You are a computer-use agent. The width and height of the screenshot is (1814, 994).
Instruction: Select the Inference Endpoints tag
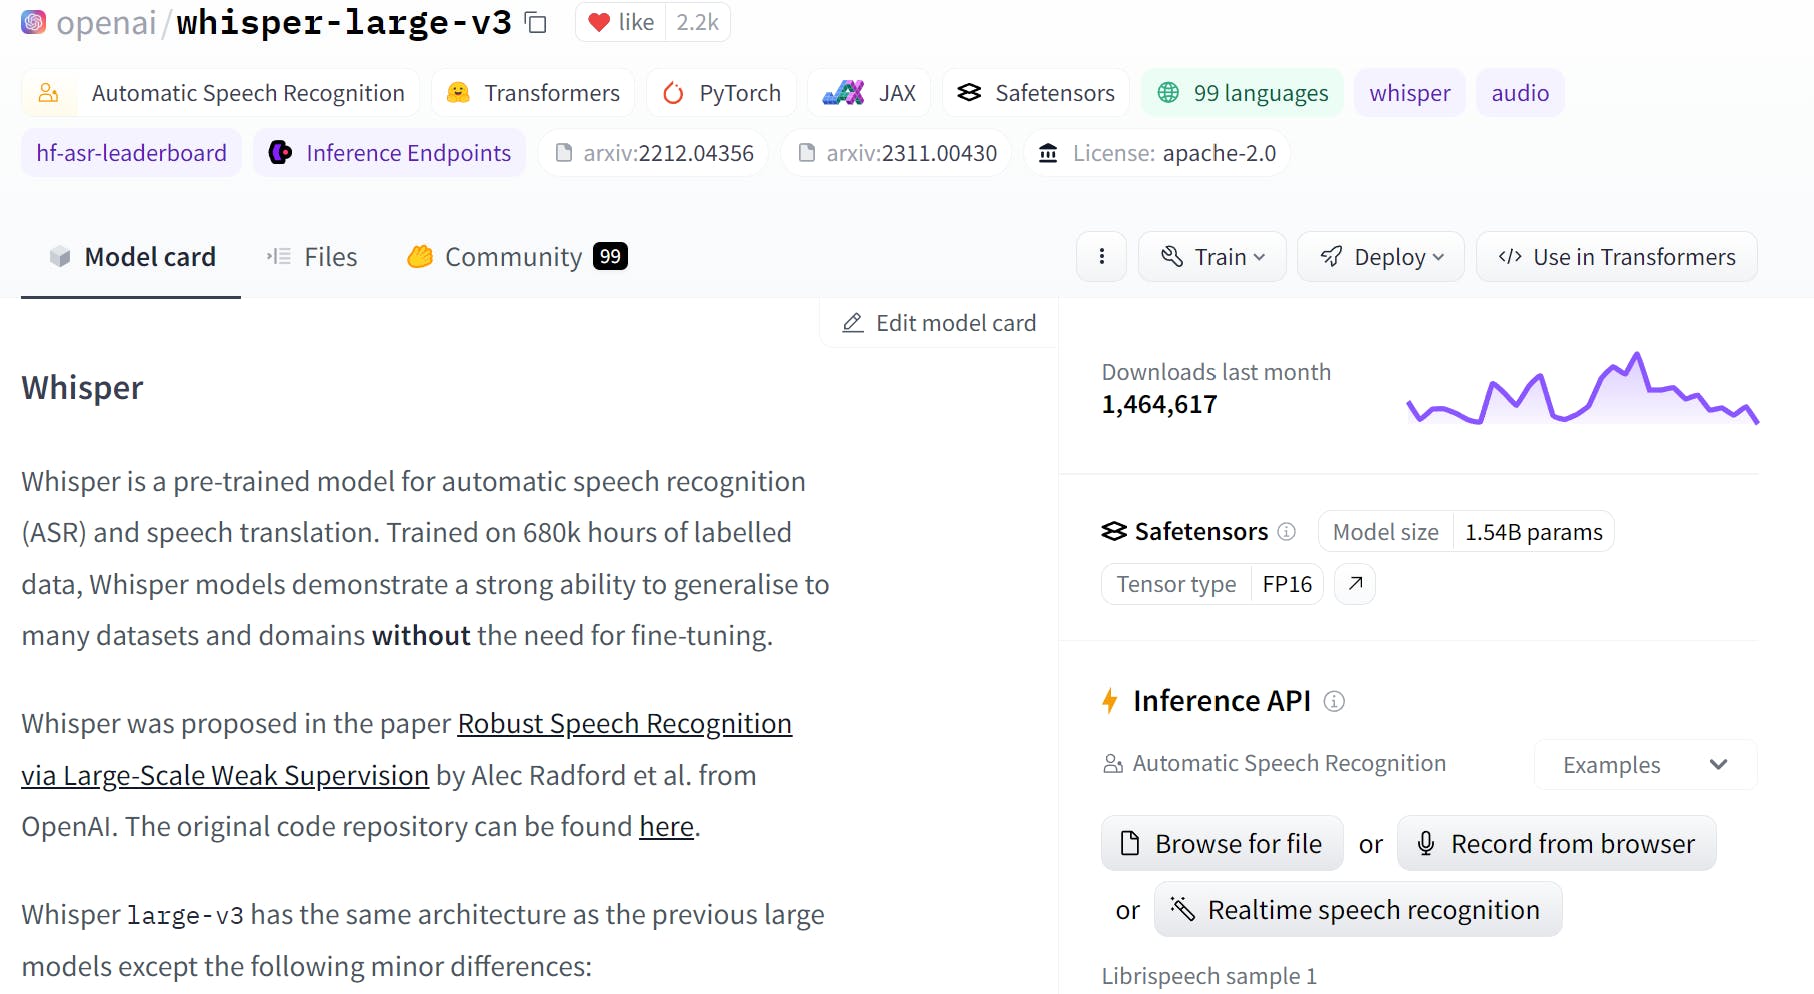390,153
